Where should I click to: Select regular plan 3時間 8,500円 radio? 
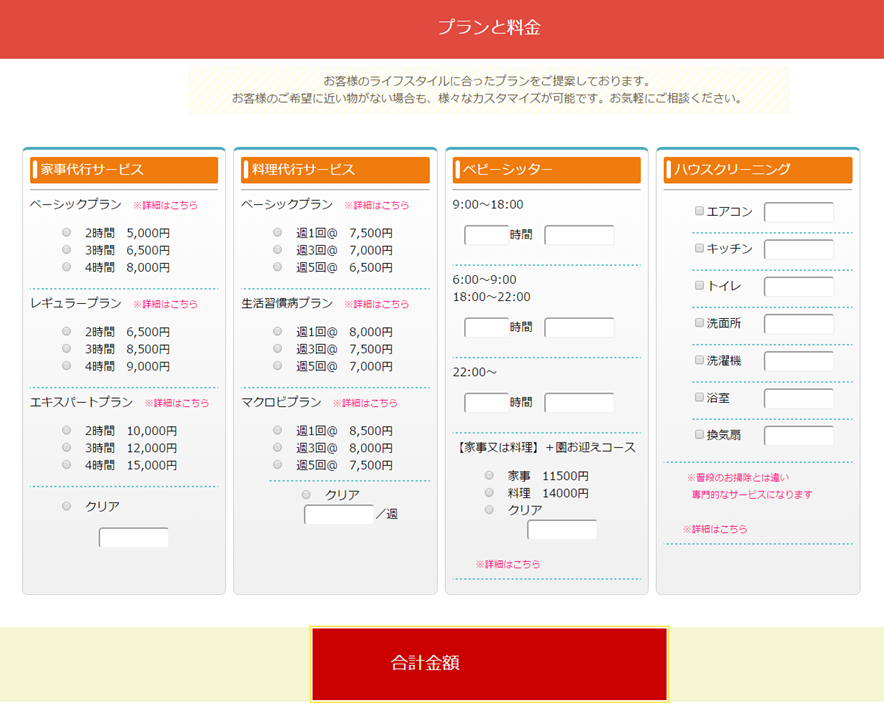[67, 348]
